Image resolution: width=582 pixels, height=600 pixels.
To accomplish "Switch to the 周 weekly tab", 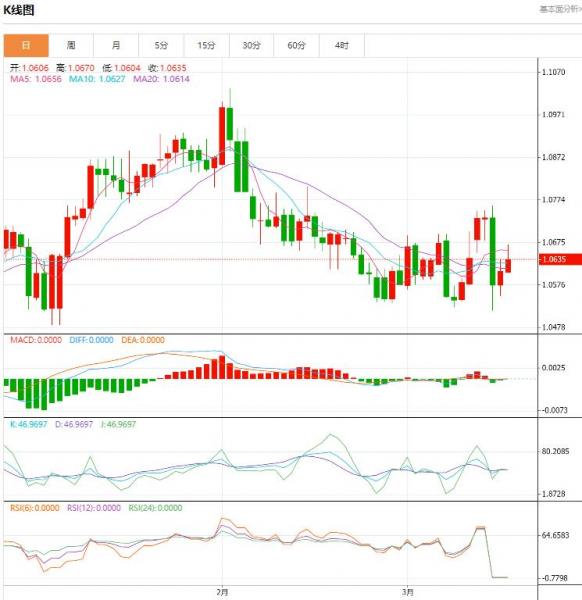I will pyautogui.click(x=71, y=46).
